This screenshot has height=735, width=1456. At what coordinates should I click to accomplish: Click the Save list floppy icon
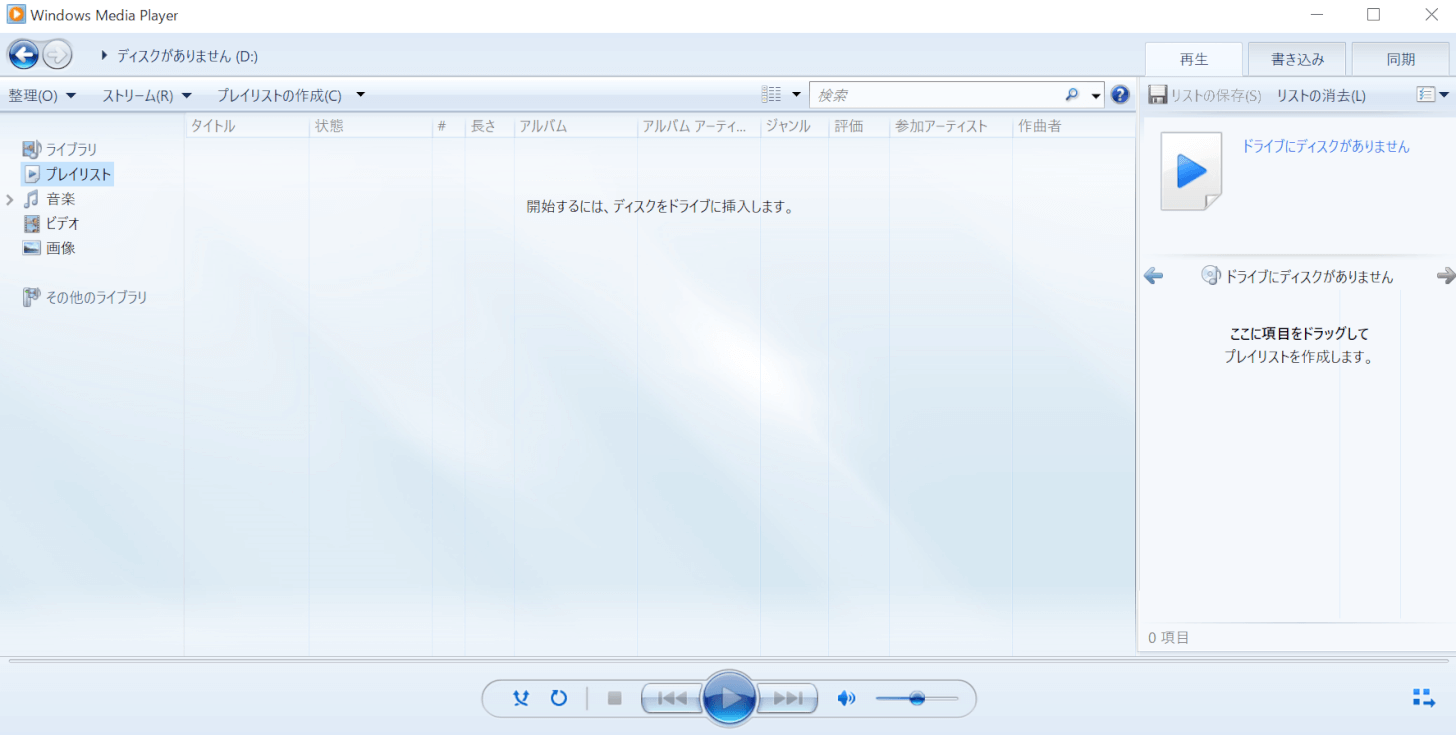point(1158,95)
